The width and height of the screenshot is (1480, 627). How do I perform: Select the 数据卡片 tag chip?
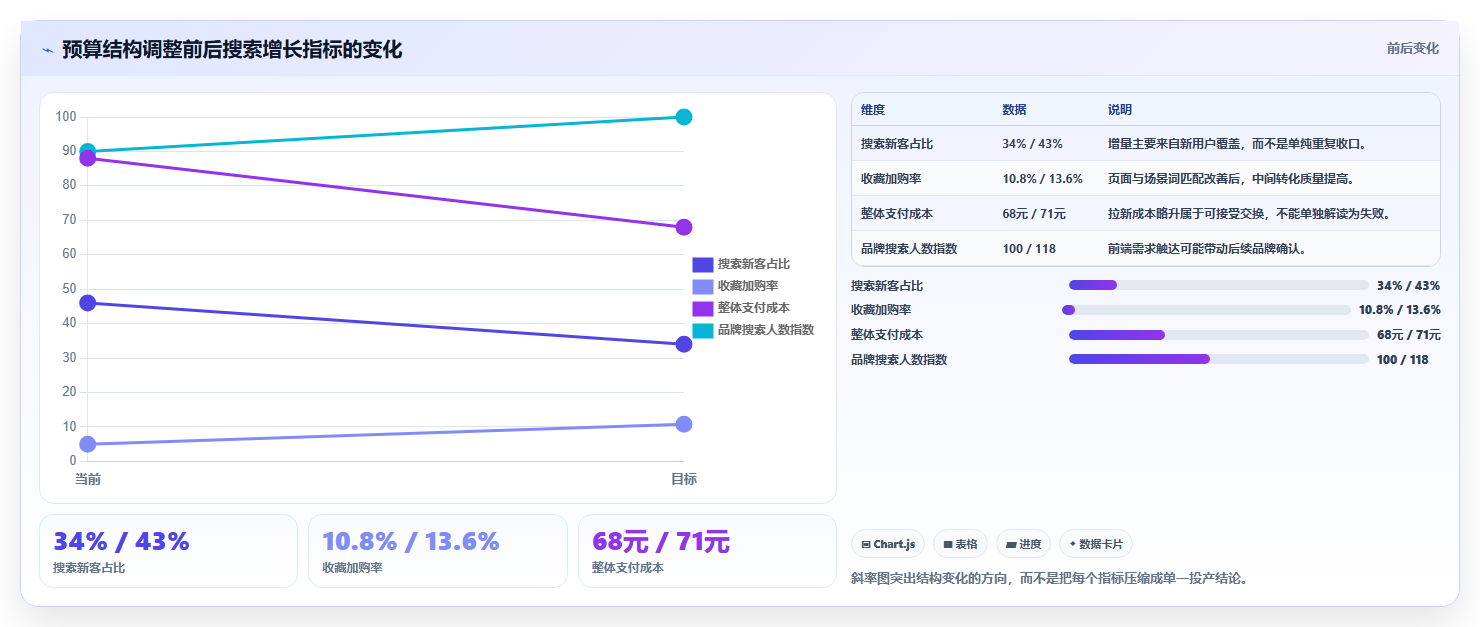tap(1095, 544)
